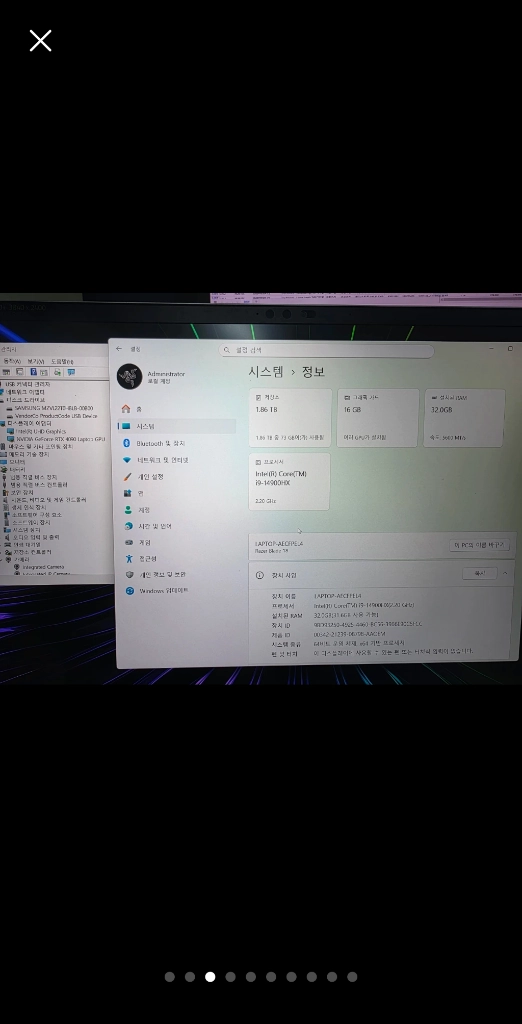Click the blue help icon in Device Manager toolbar
Viewport: 522px width, 1024px height.
[x=33, y=372]
